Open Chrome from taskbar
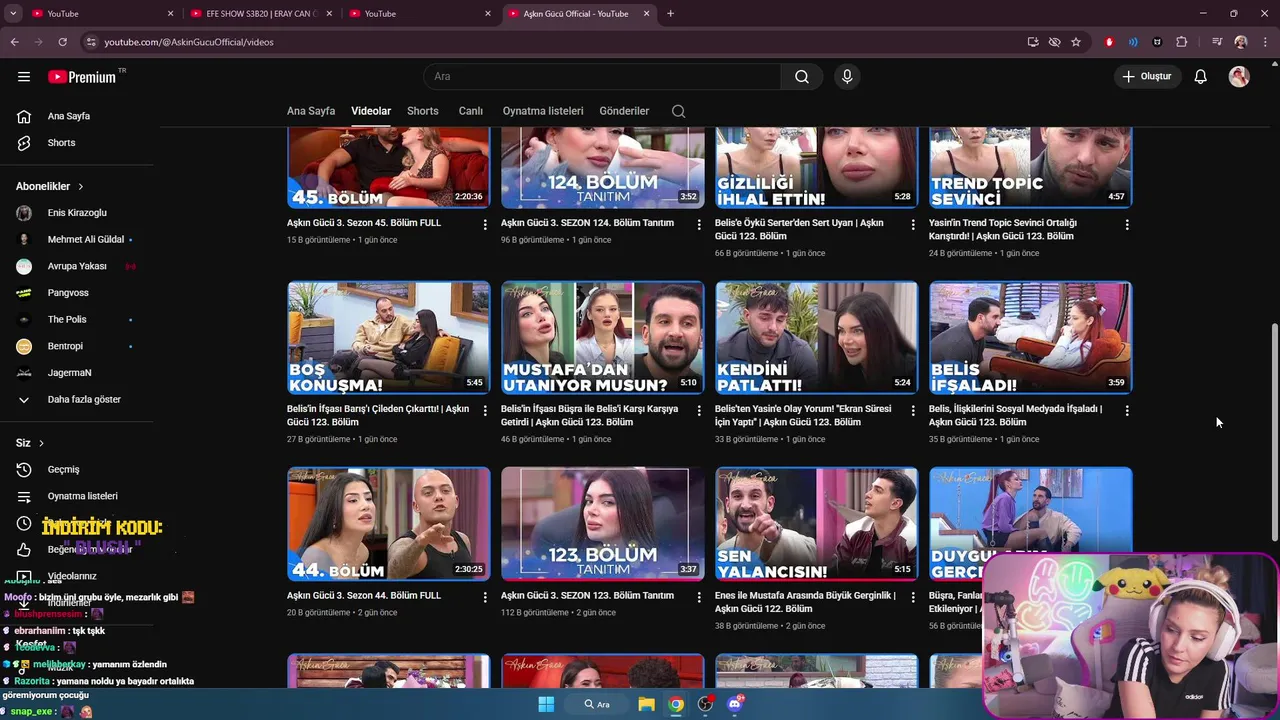This screenshot has height=720, width=1280. point(677,704)
